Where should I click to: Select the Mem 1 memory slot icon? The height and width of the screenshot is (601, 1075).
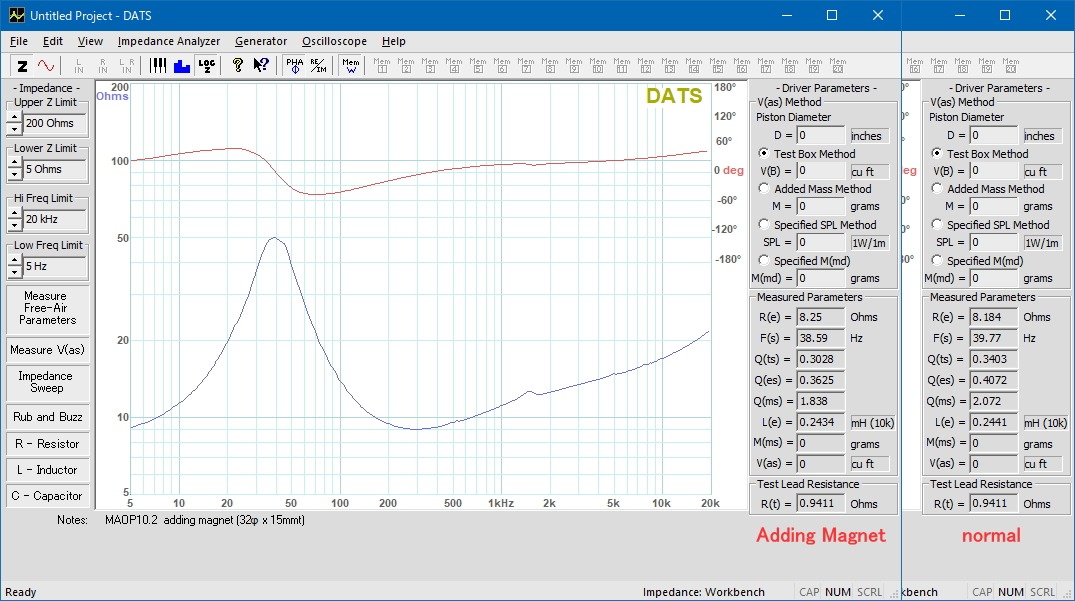pos(382,66)
